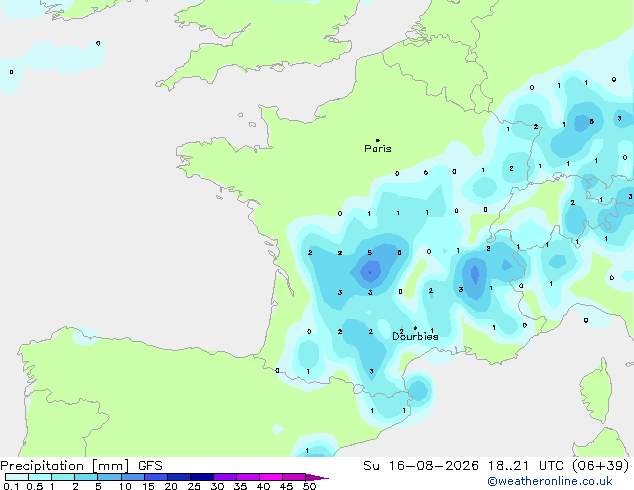634x490 pixels.
Task: Pick the 20–25 mm dark blue swatch
Action: 178,477
